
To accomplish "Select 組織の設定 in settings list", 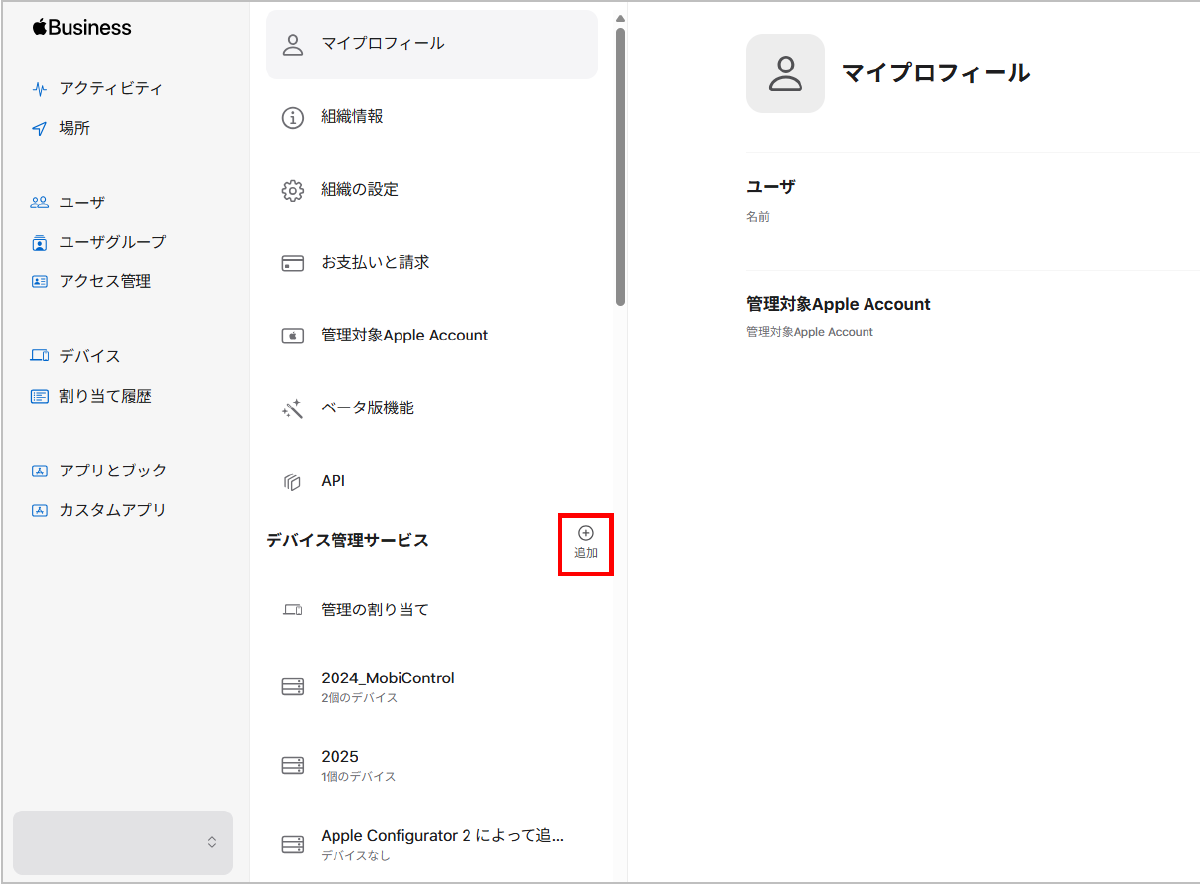I will (x=432, y=190).
